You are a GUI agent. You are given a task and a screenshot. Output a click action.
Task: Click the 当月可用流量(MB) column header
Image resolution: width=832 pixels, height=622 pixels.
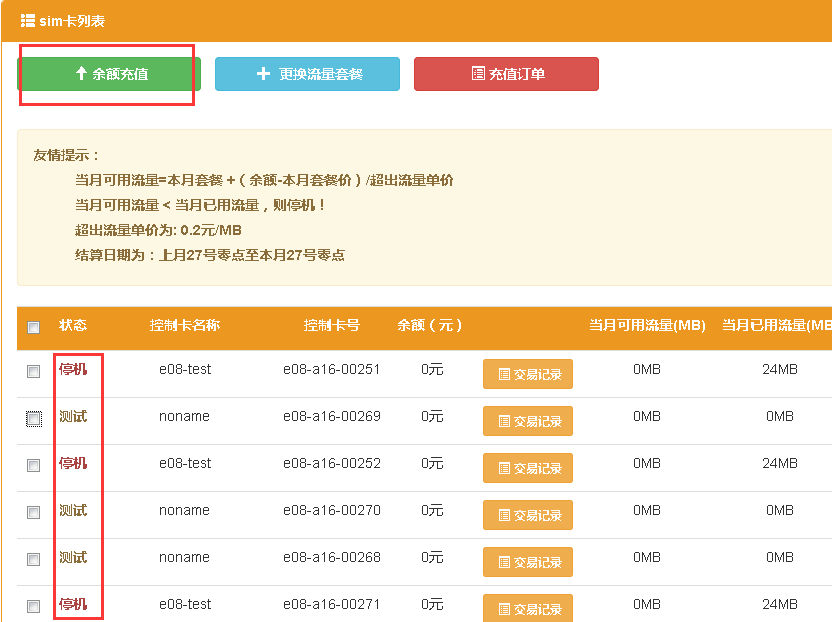click(x=647, y=325)
